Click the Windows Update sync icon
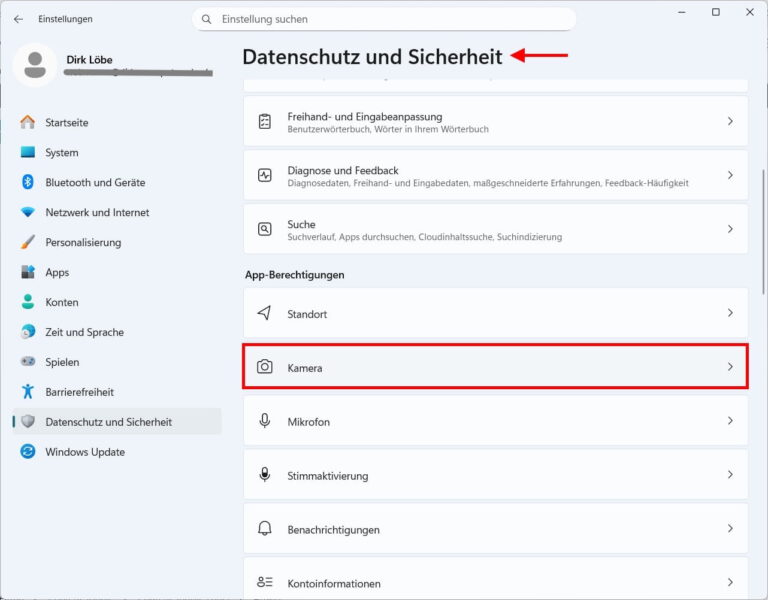 (28, 451)
